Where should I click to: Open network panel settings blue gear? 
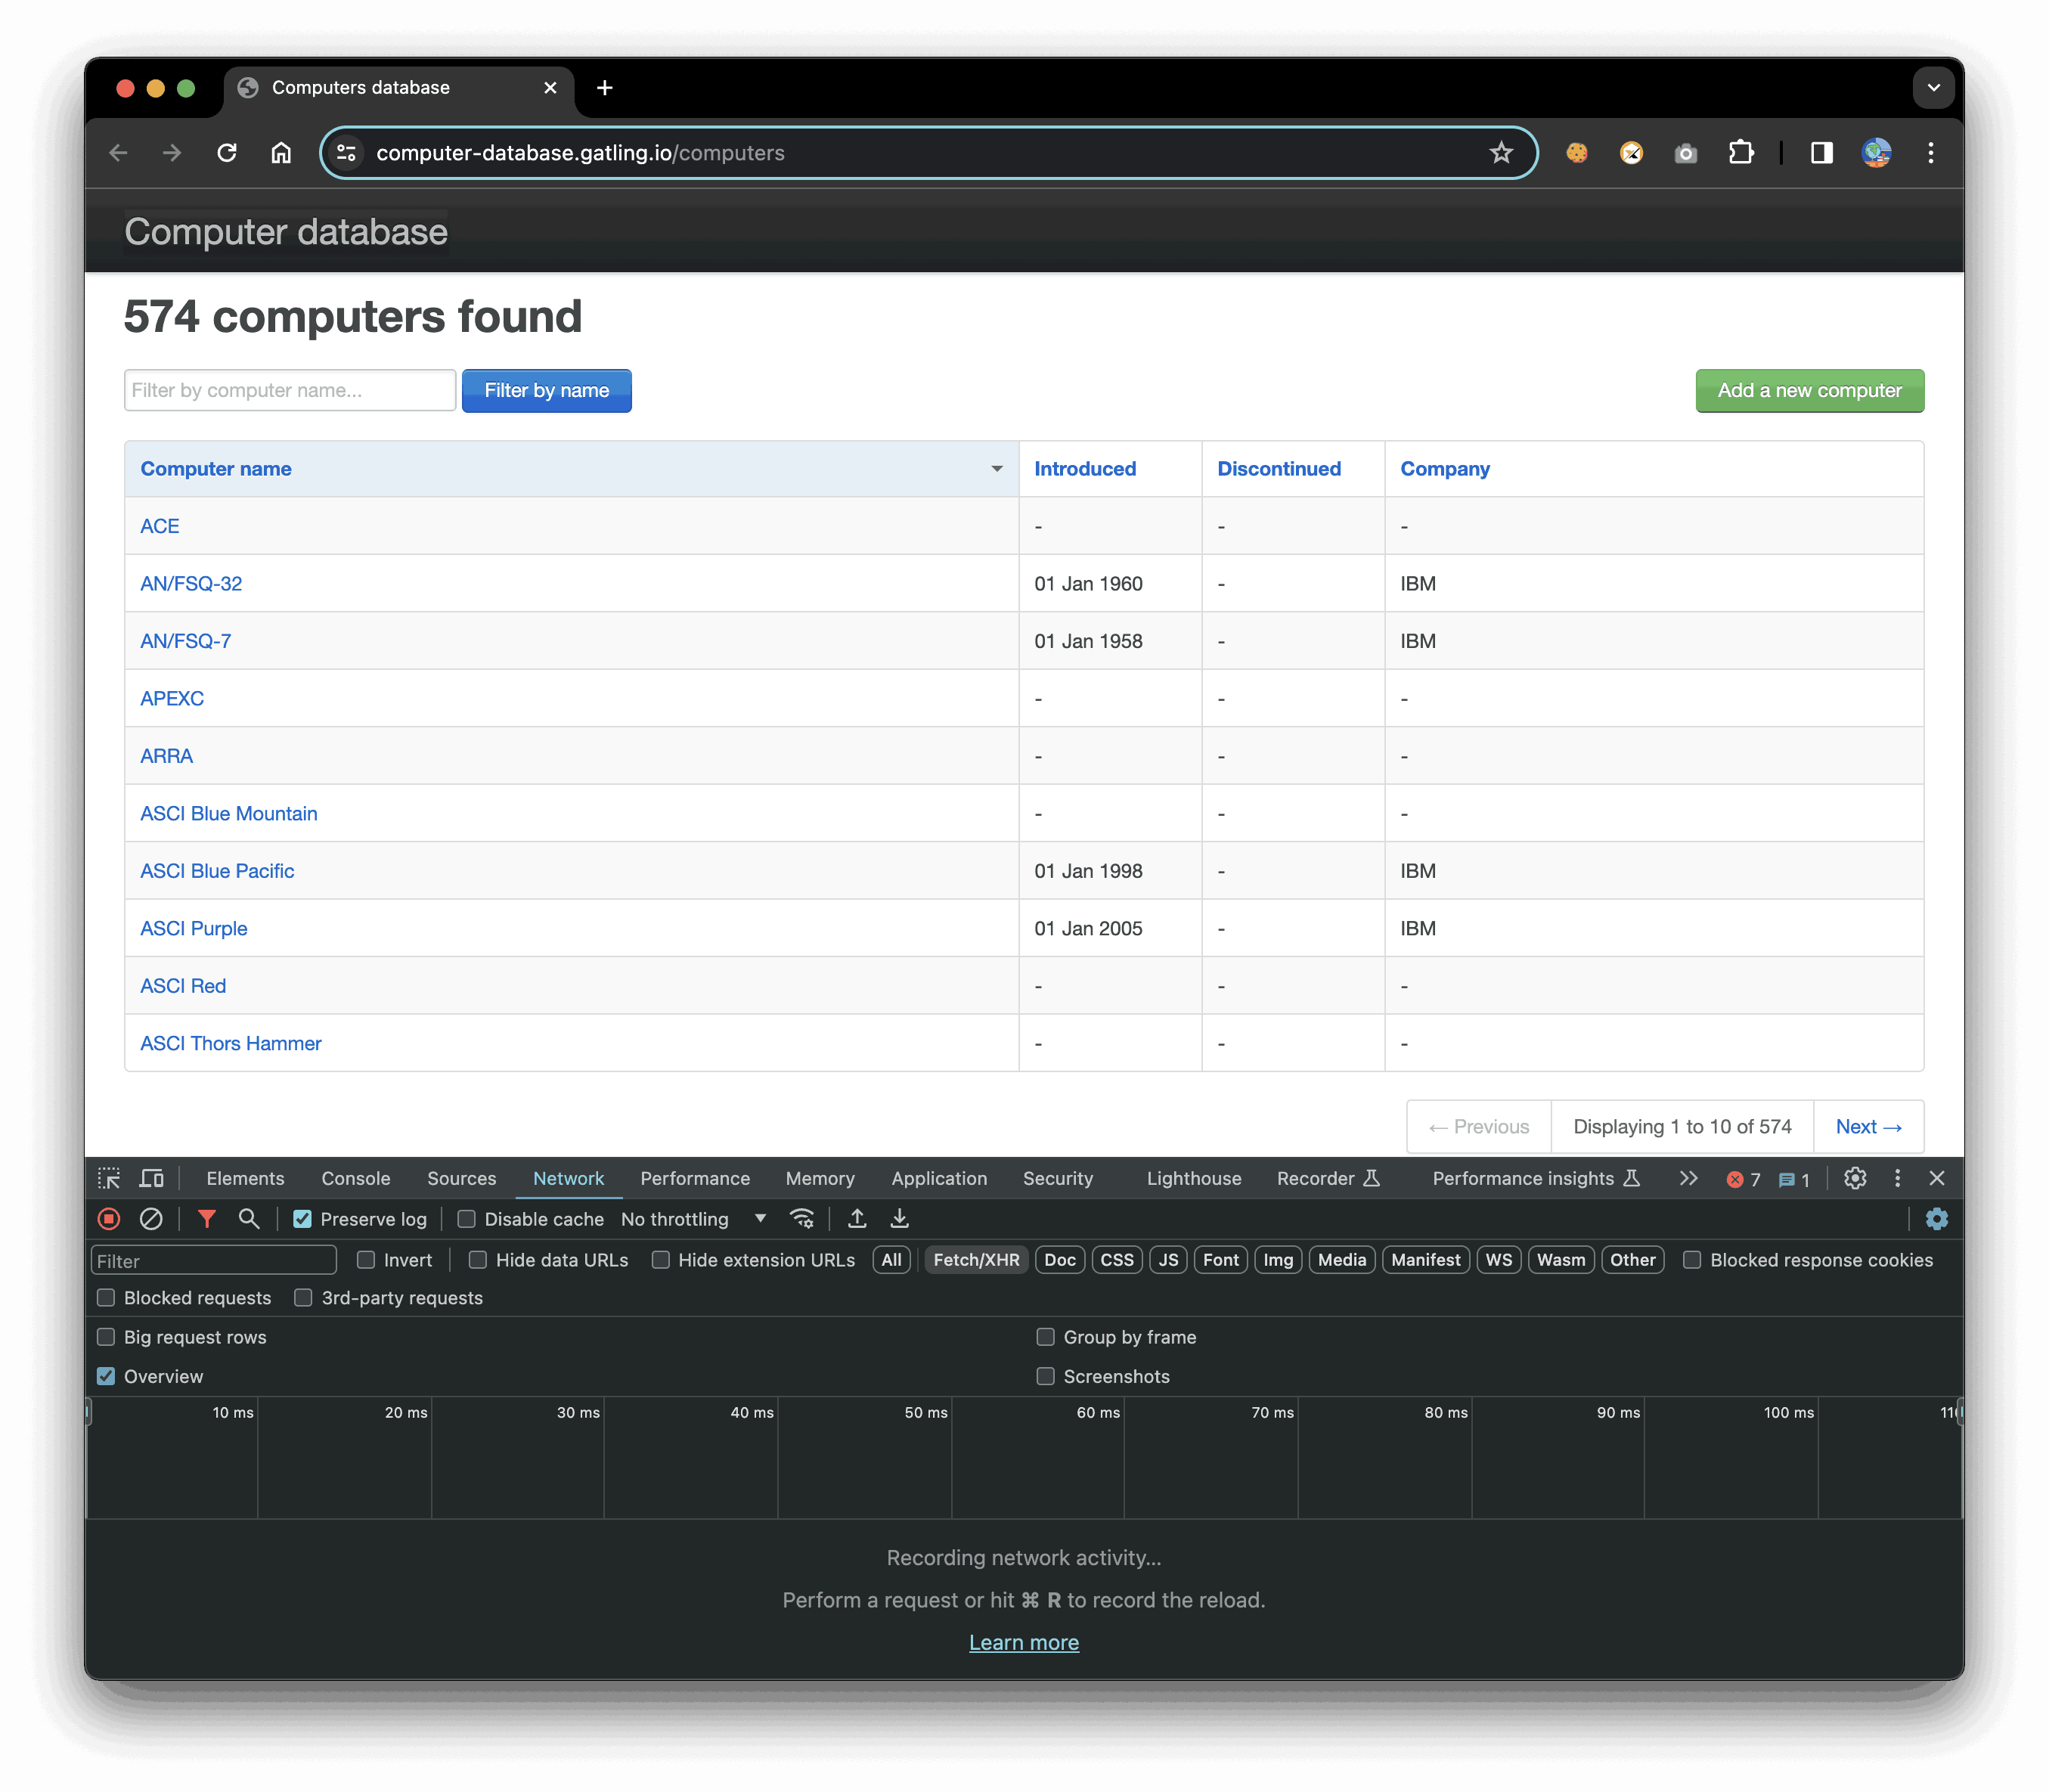pyautogui.click(x=1936, y=1219)
